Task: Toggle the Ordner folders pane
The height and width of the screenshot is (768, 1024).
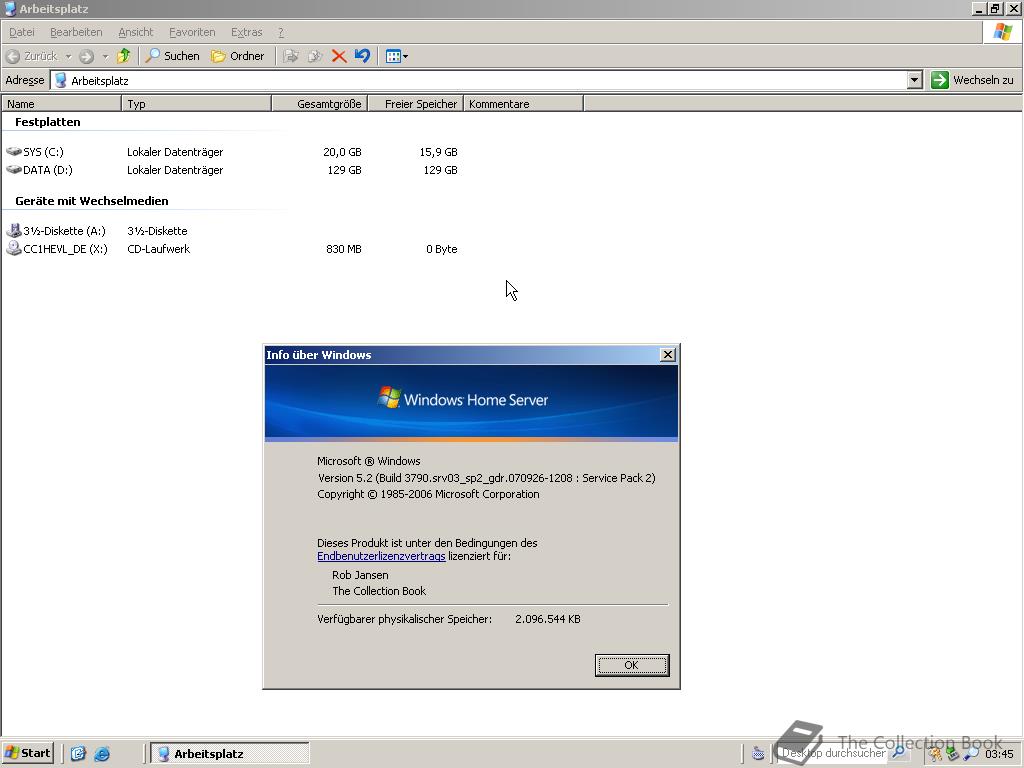Action: tap(238, 56)
